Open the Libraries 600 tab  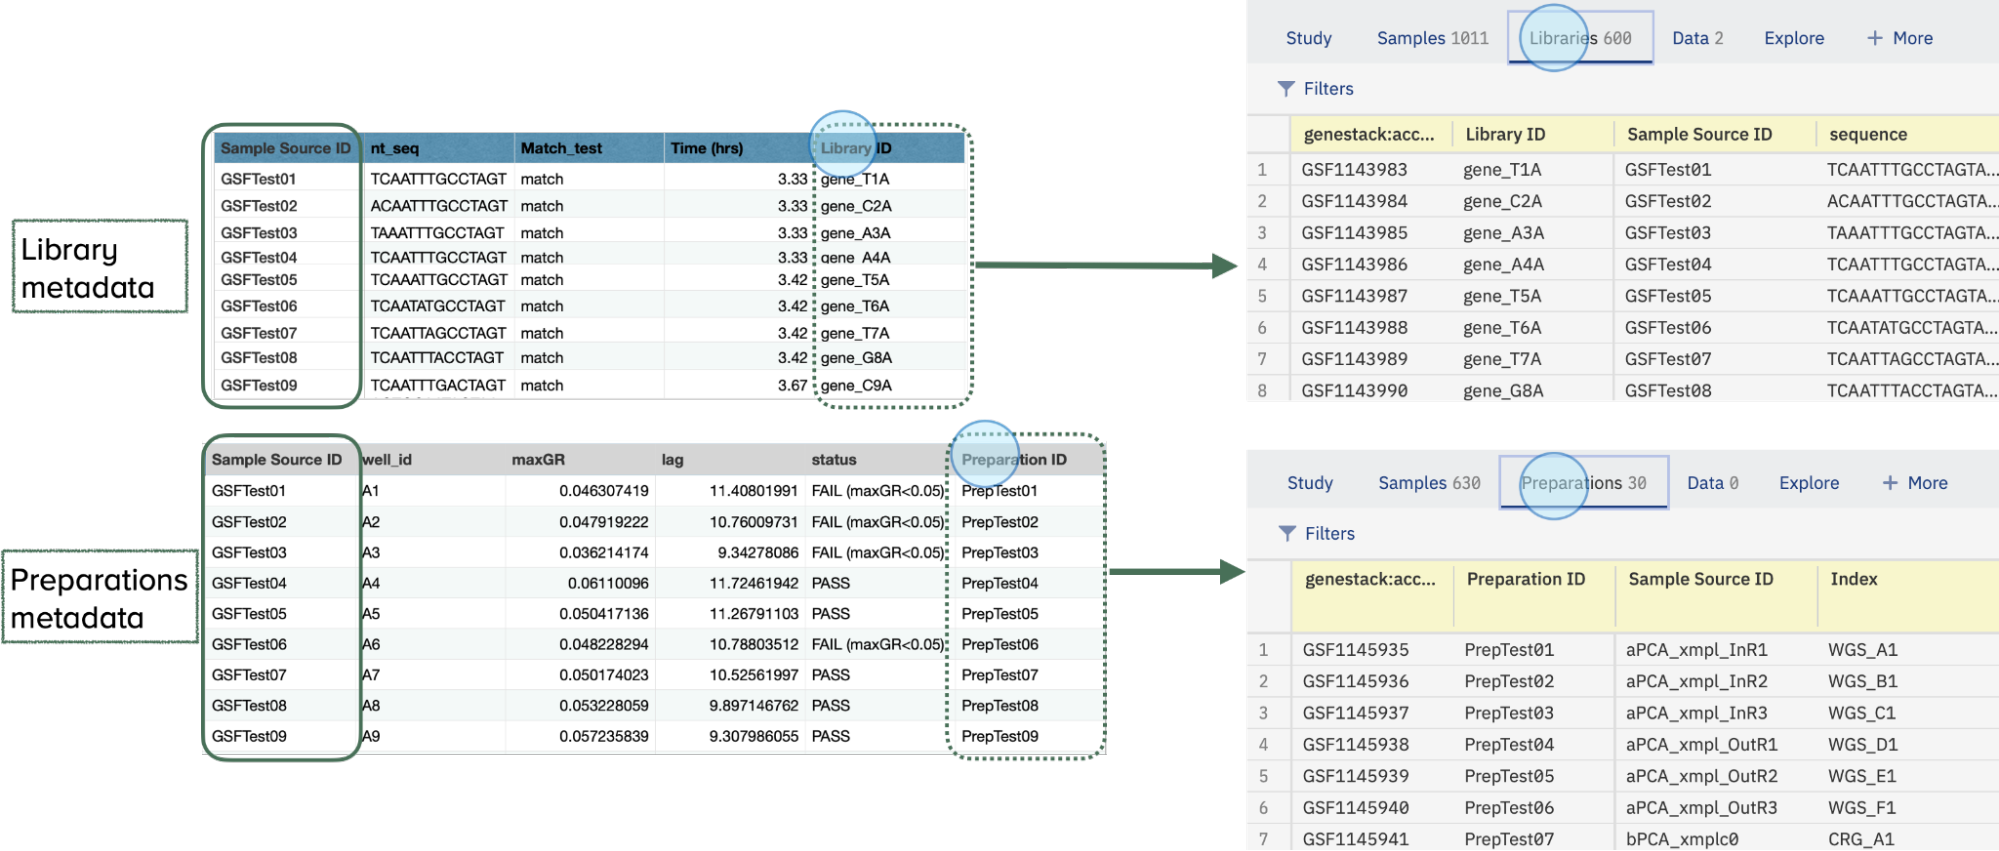click(1579, 38)
